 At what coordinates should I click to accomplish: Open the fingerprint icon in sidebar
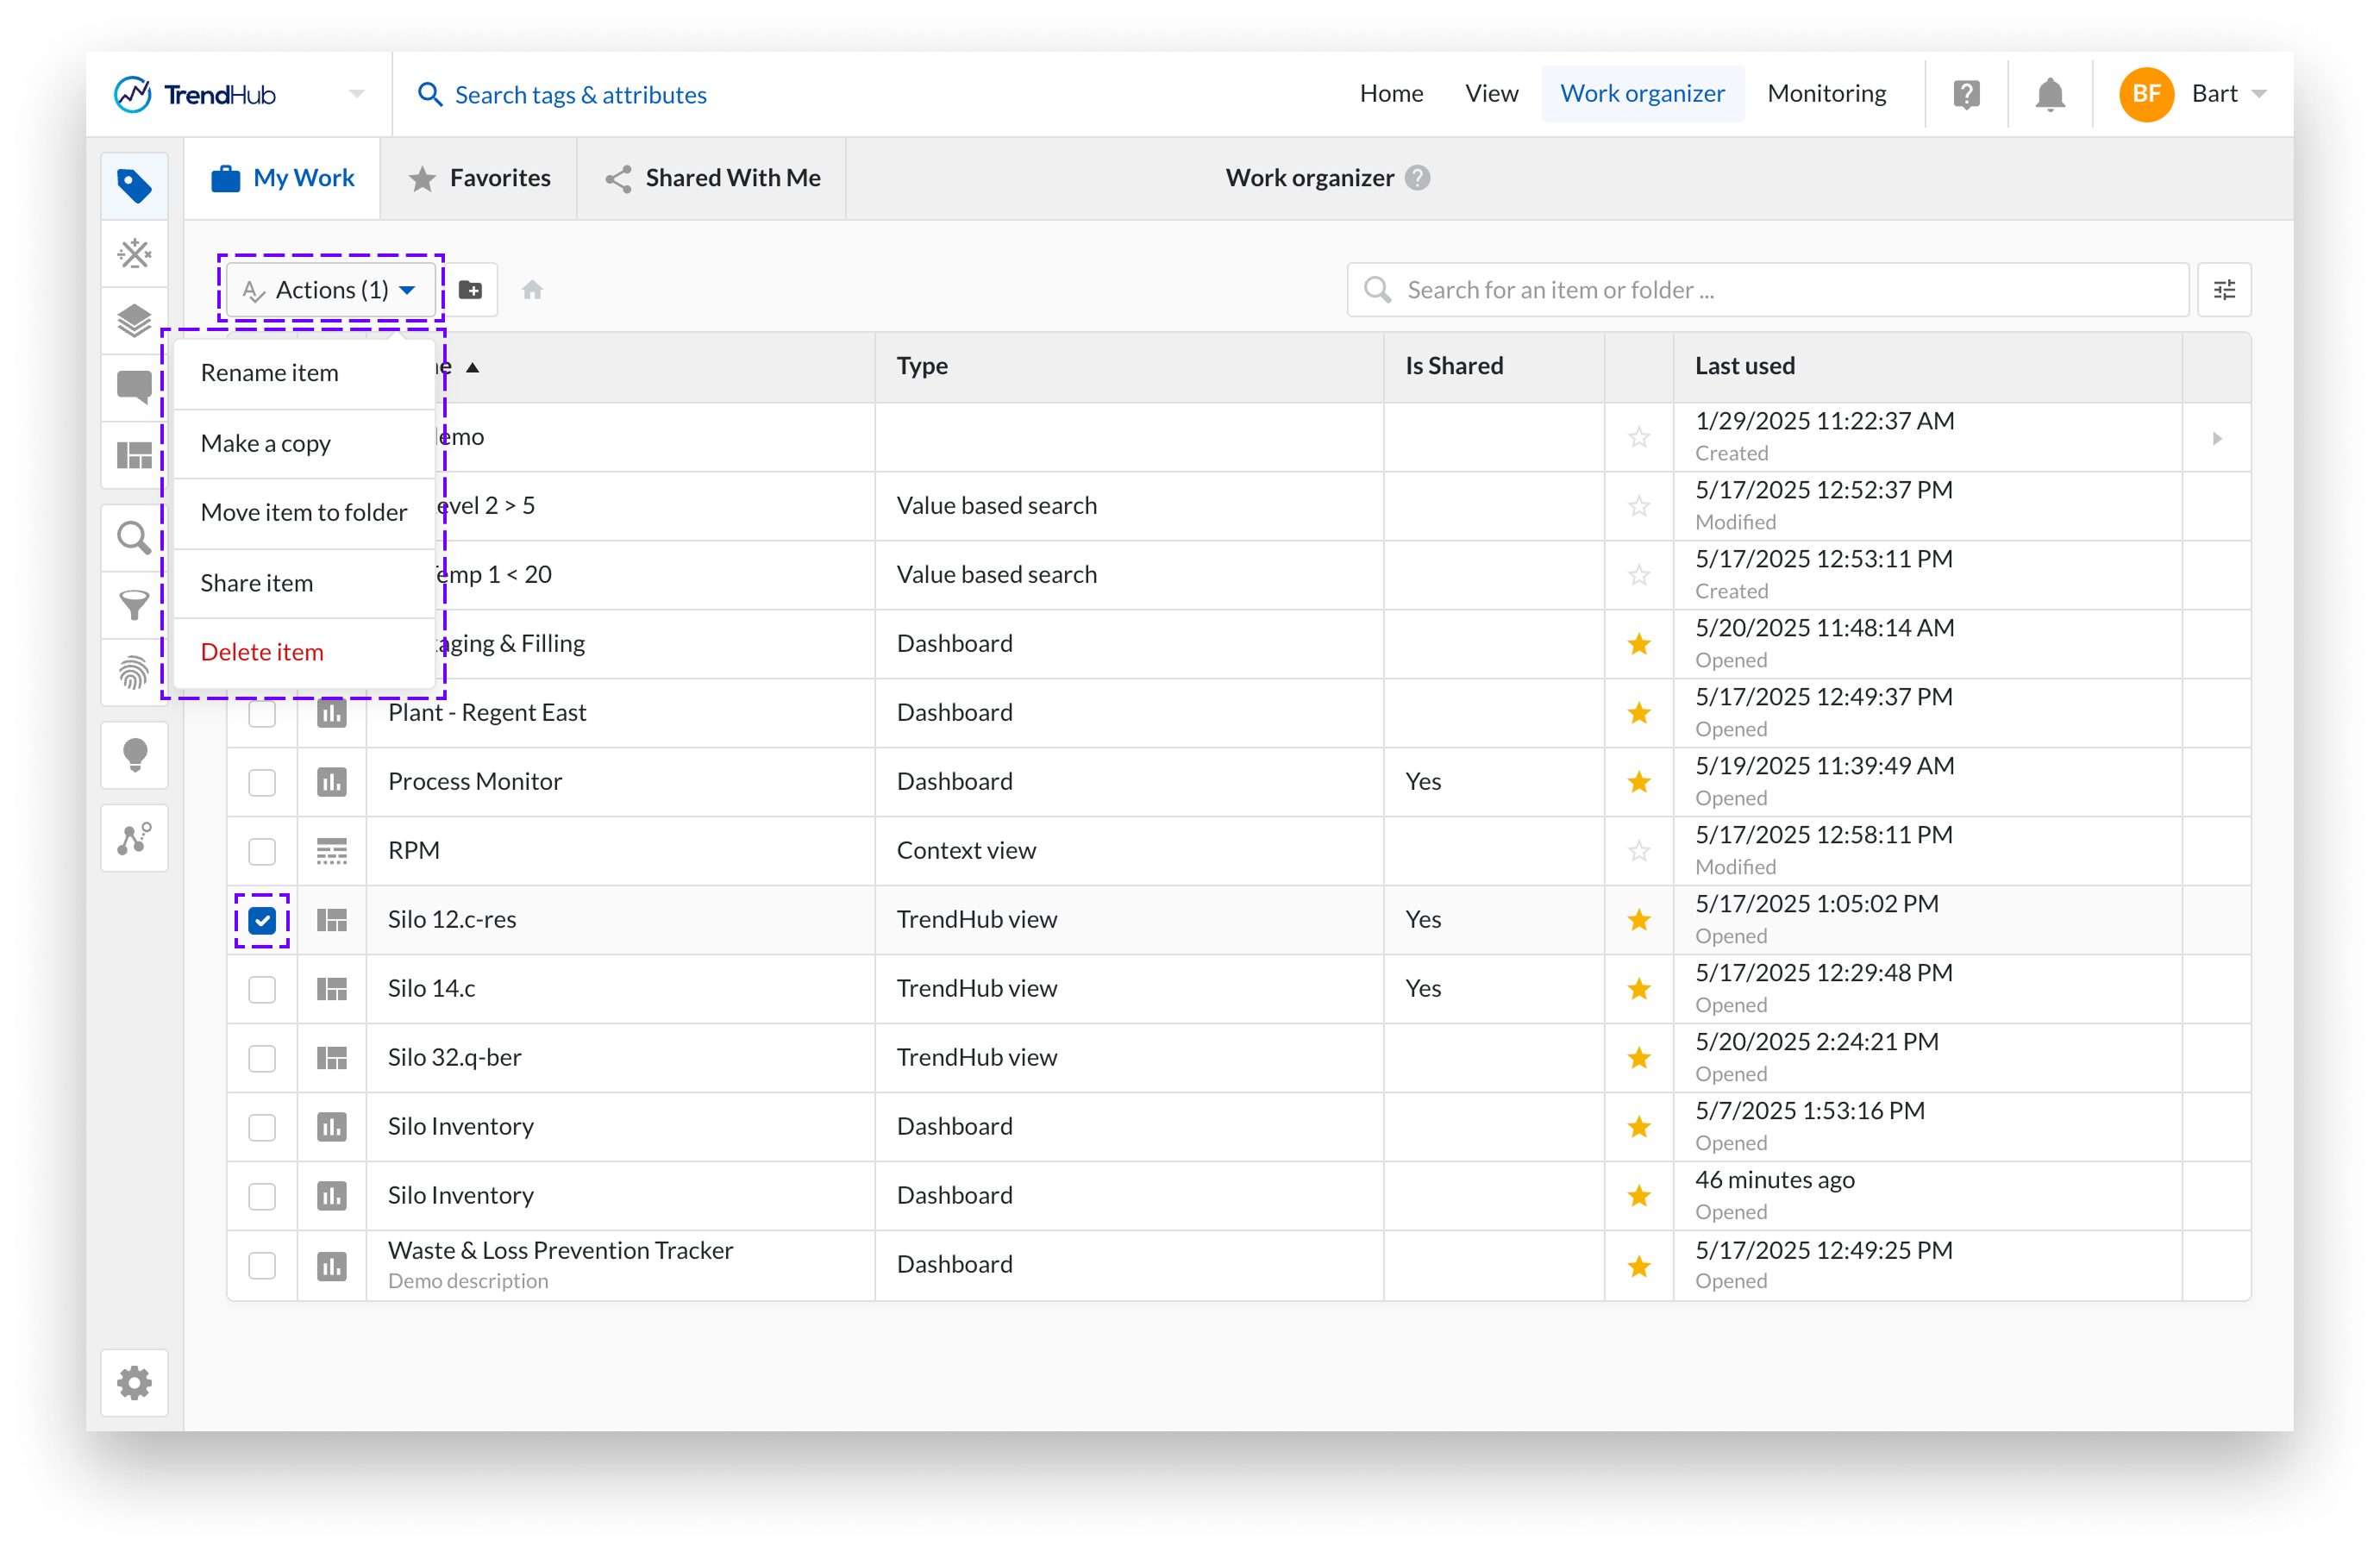point(134,672)
